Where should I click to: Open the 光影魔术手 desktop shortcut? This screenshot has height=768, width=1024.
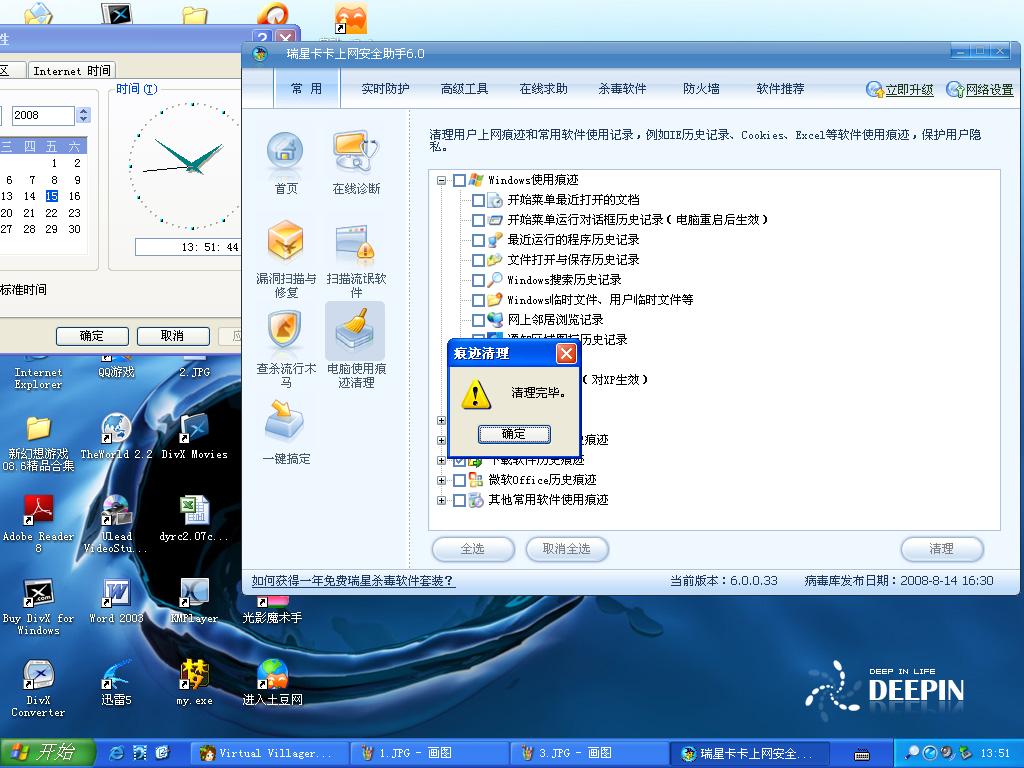[x=272, y=609]
